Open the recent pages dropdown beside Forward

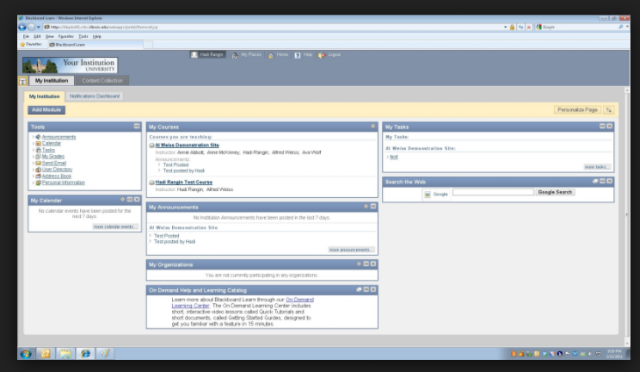coord(38,27)
